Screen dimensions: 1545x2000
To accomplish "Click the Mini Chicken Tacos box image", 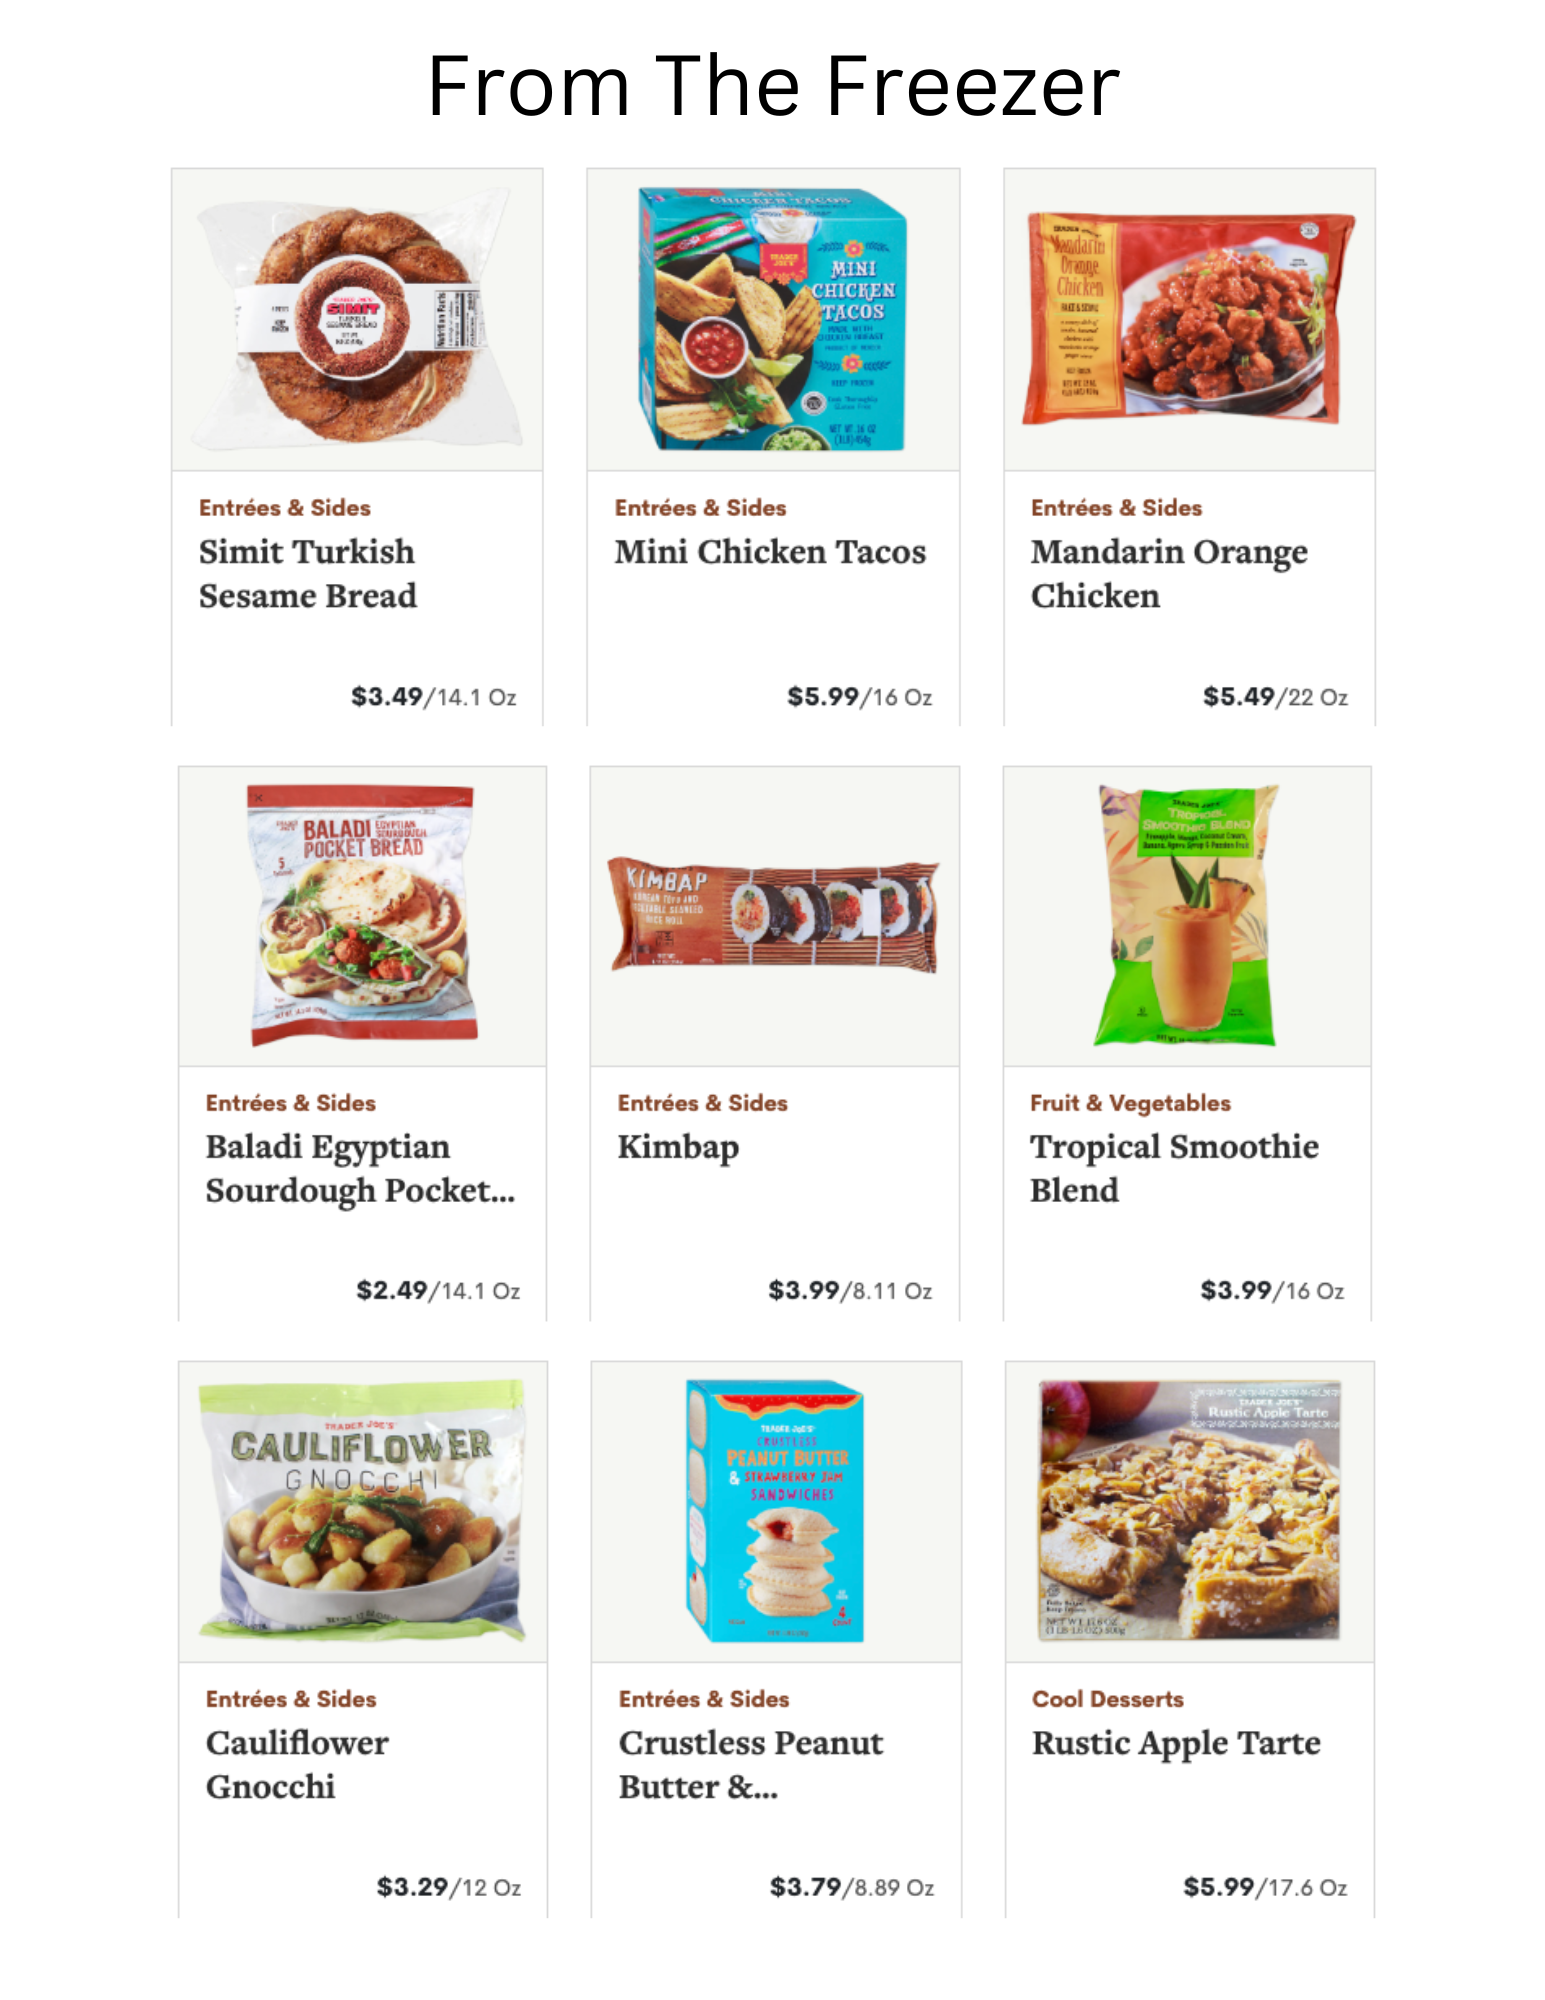I will pos(773,320).
